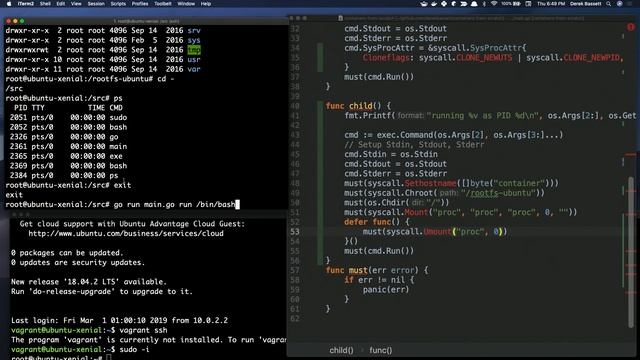Click the display mirroring menu bar icon
640x360 pixels.
pos(528,4)
